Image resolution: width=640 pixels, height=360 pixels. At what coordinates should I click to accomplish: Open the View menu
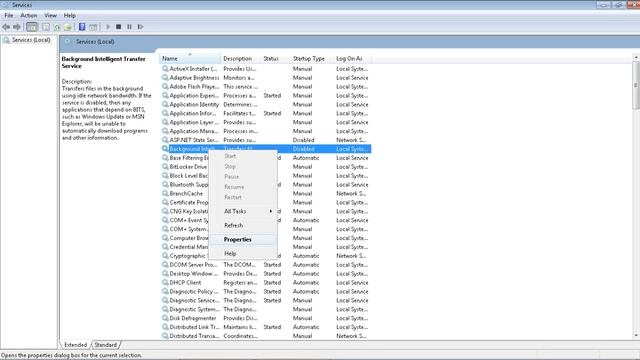[x=50, y=16]
